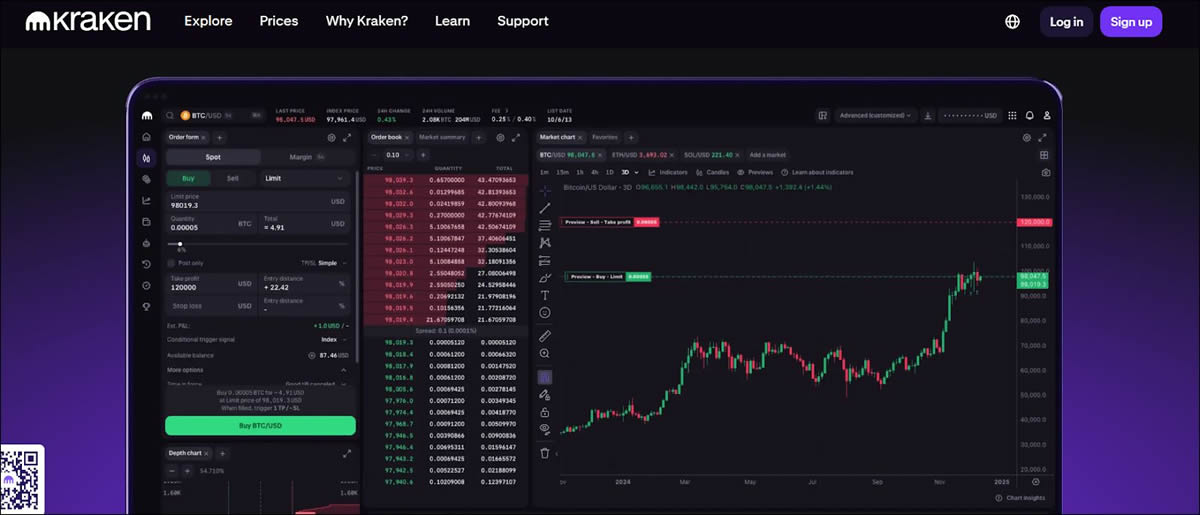Collapse the More options section
Viewport: 1200px width, 515px height.
point(344,370)
